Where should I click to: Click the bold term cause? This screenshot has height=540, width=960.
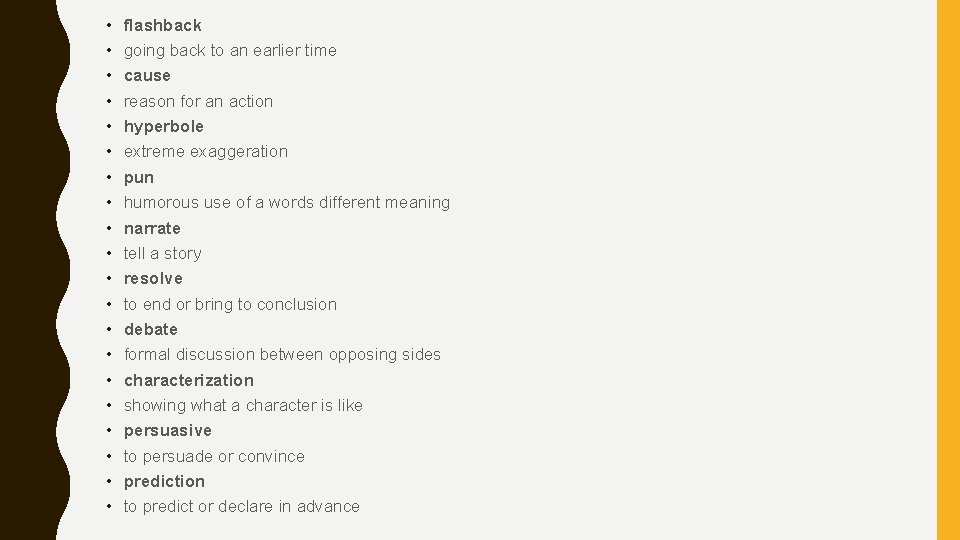(147, 76)
